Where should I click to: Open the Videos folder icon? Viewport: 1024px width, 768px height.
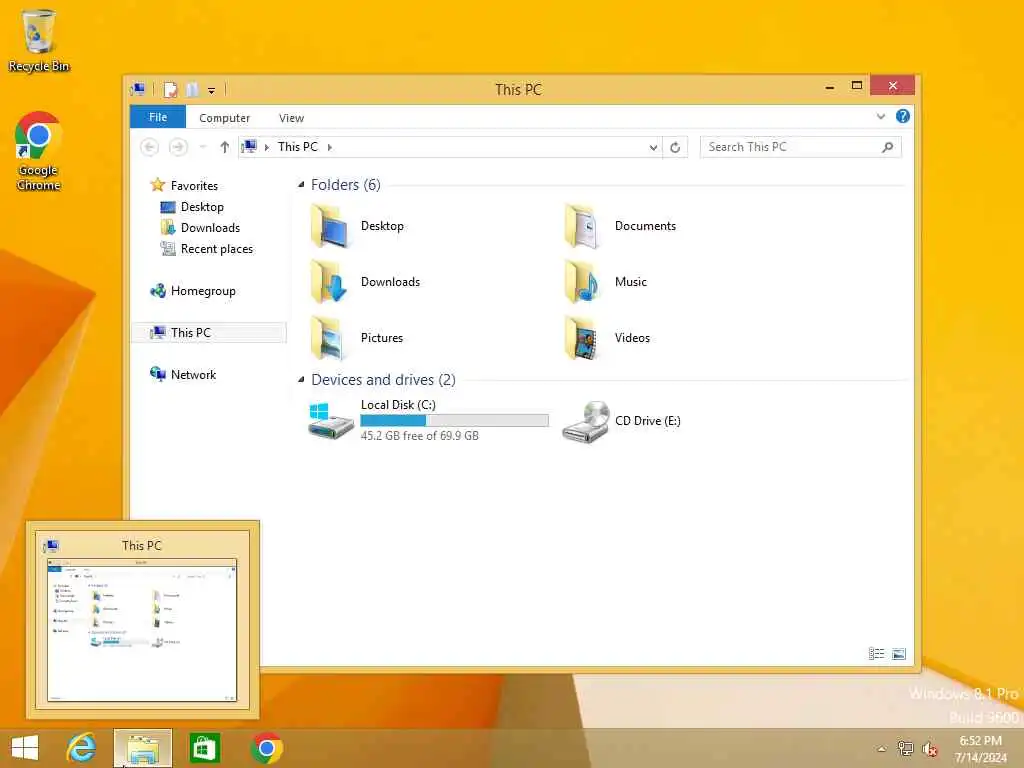point(583,338)
